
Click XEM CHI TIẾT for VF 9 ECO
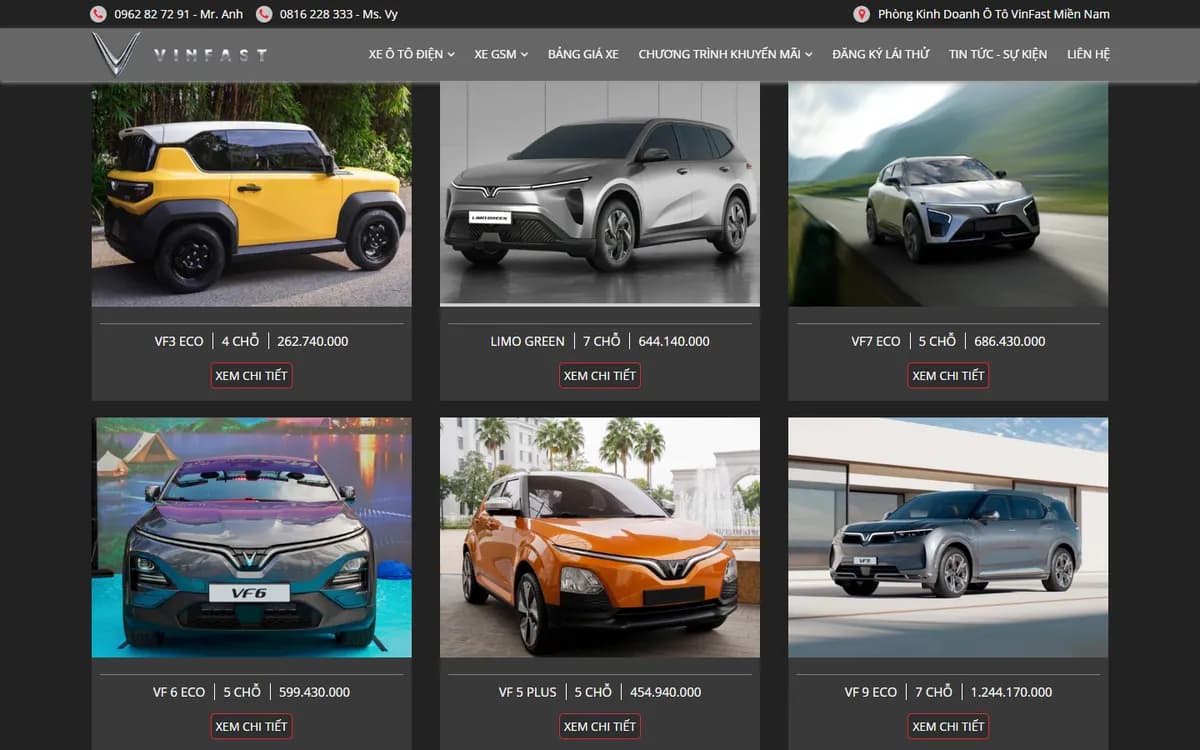(948, 726)
